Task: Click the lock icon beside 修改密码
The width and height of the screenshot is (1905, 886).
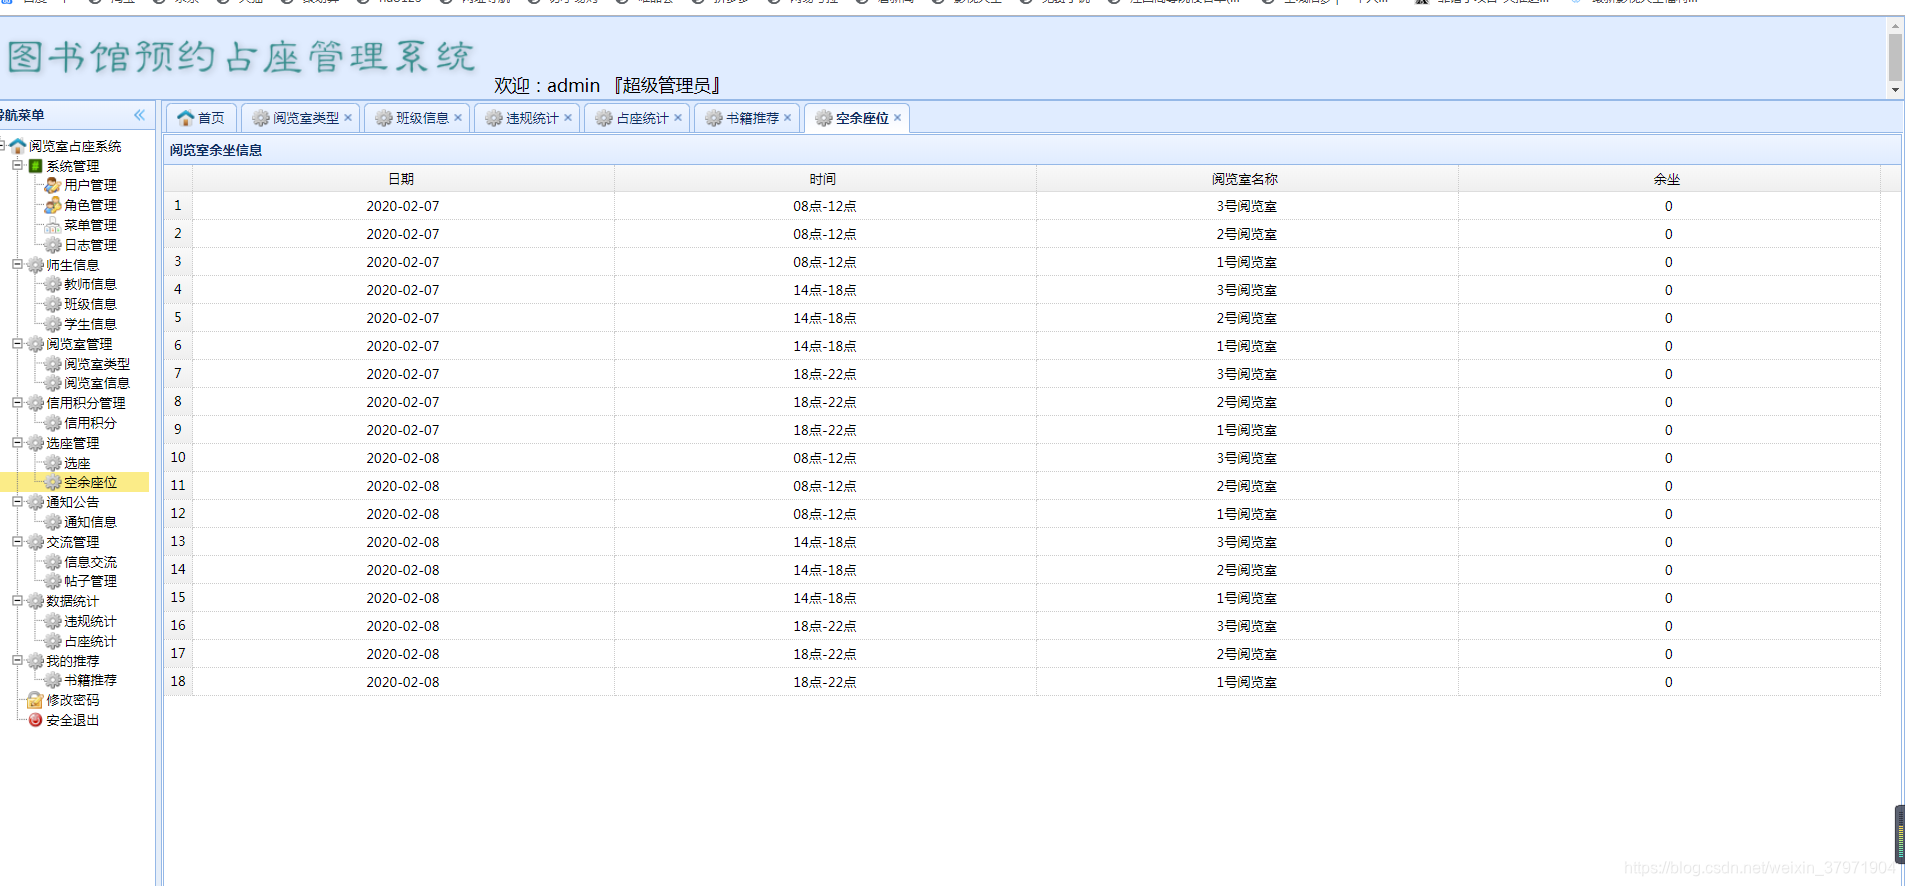Action: coord(35,700)
